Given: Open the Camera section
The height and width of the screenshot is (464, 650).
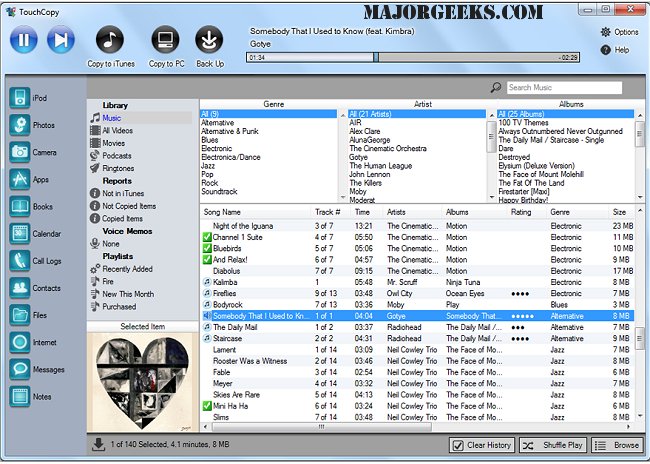Looking at the screenshot, I should [x=19, y=152].
